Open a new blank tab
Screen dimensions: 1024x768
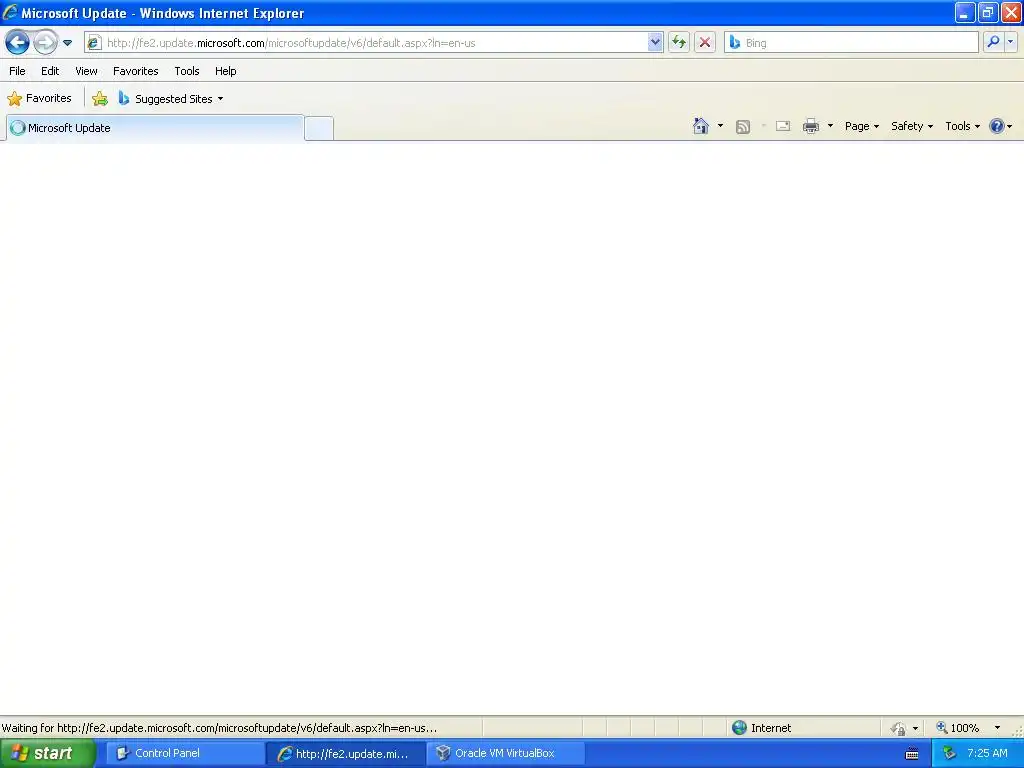pyautogui.click(x=319, y=128)
